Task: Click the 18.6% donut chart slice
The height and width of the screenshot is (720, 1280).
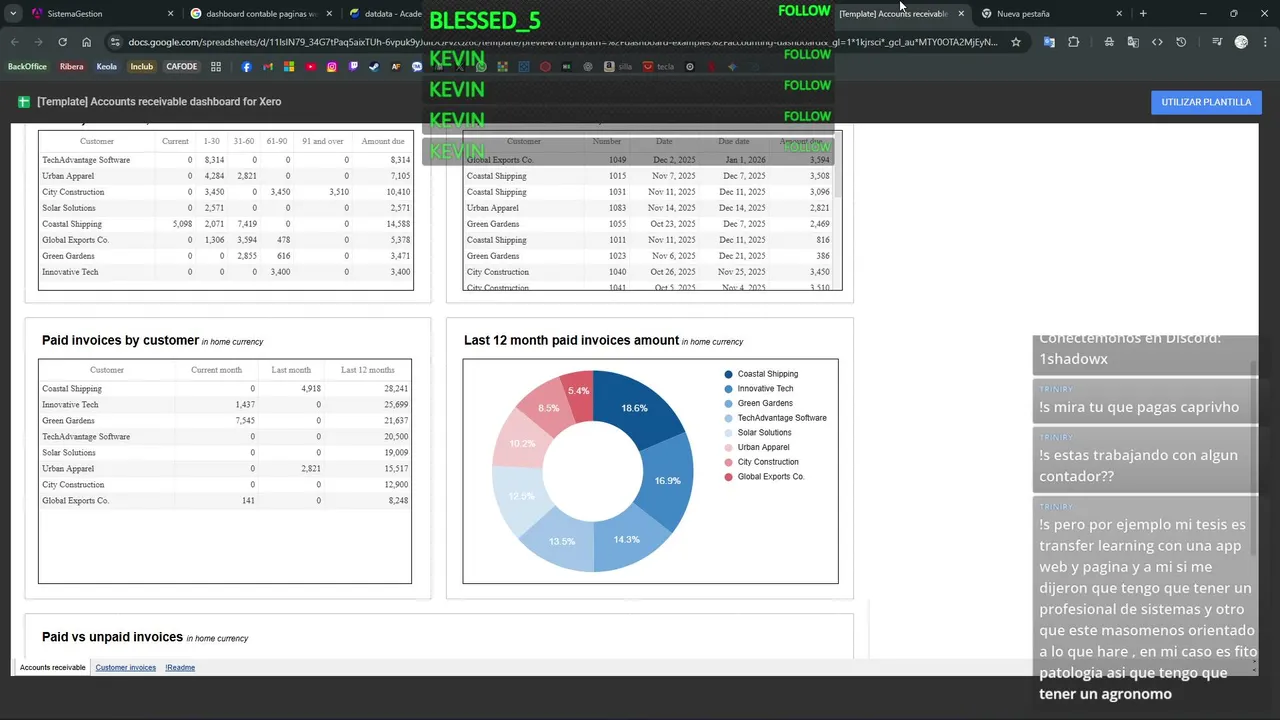Action: 636,409
